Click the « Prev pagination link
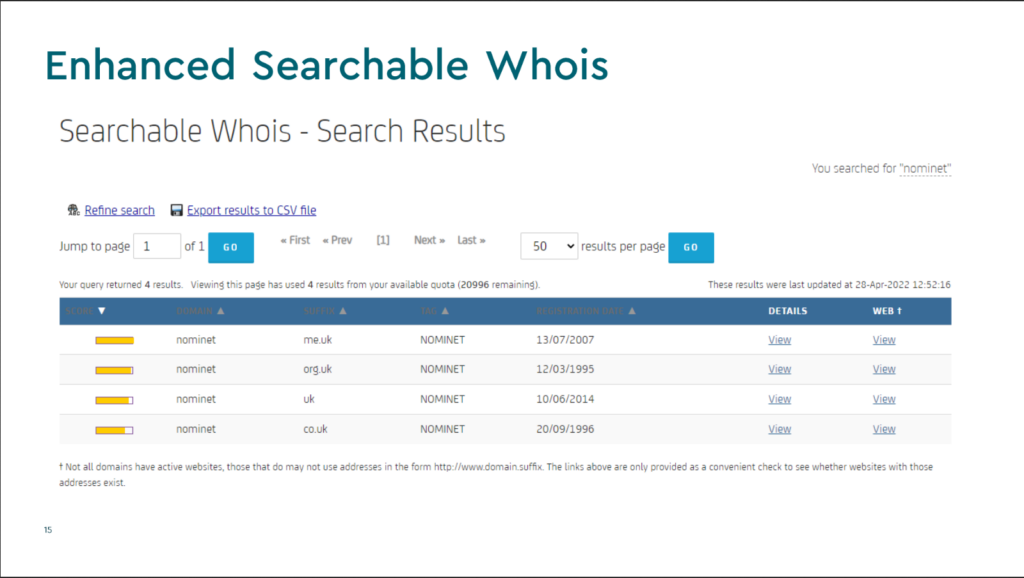This screenshot has height=578, width=1024. pos(337,240)
